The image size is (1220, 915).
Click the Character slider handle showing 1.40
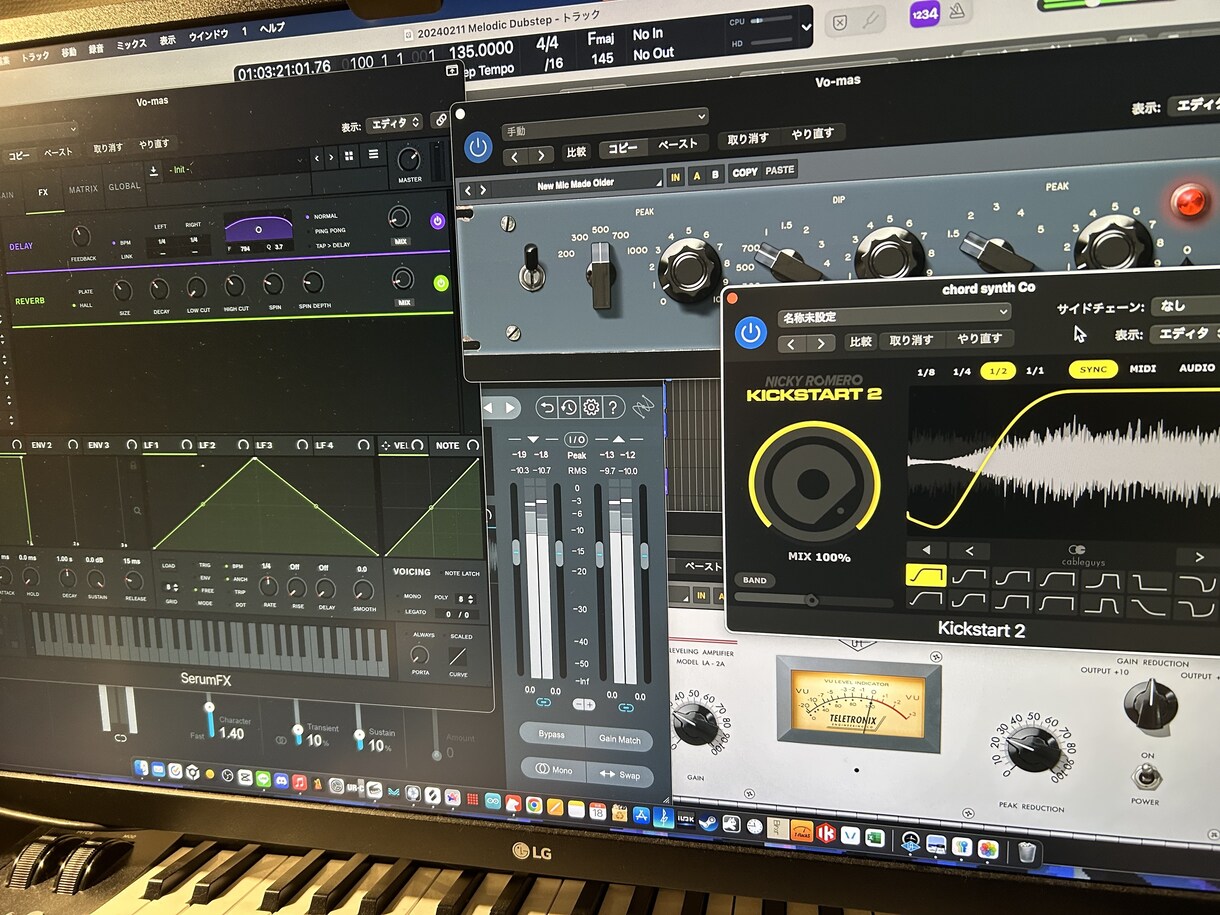[x=210, y=707]
